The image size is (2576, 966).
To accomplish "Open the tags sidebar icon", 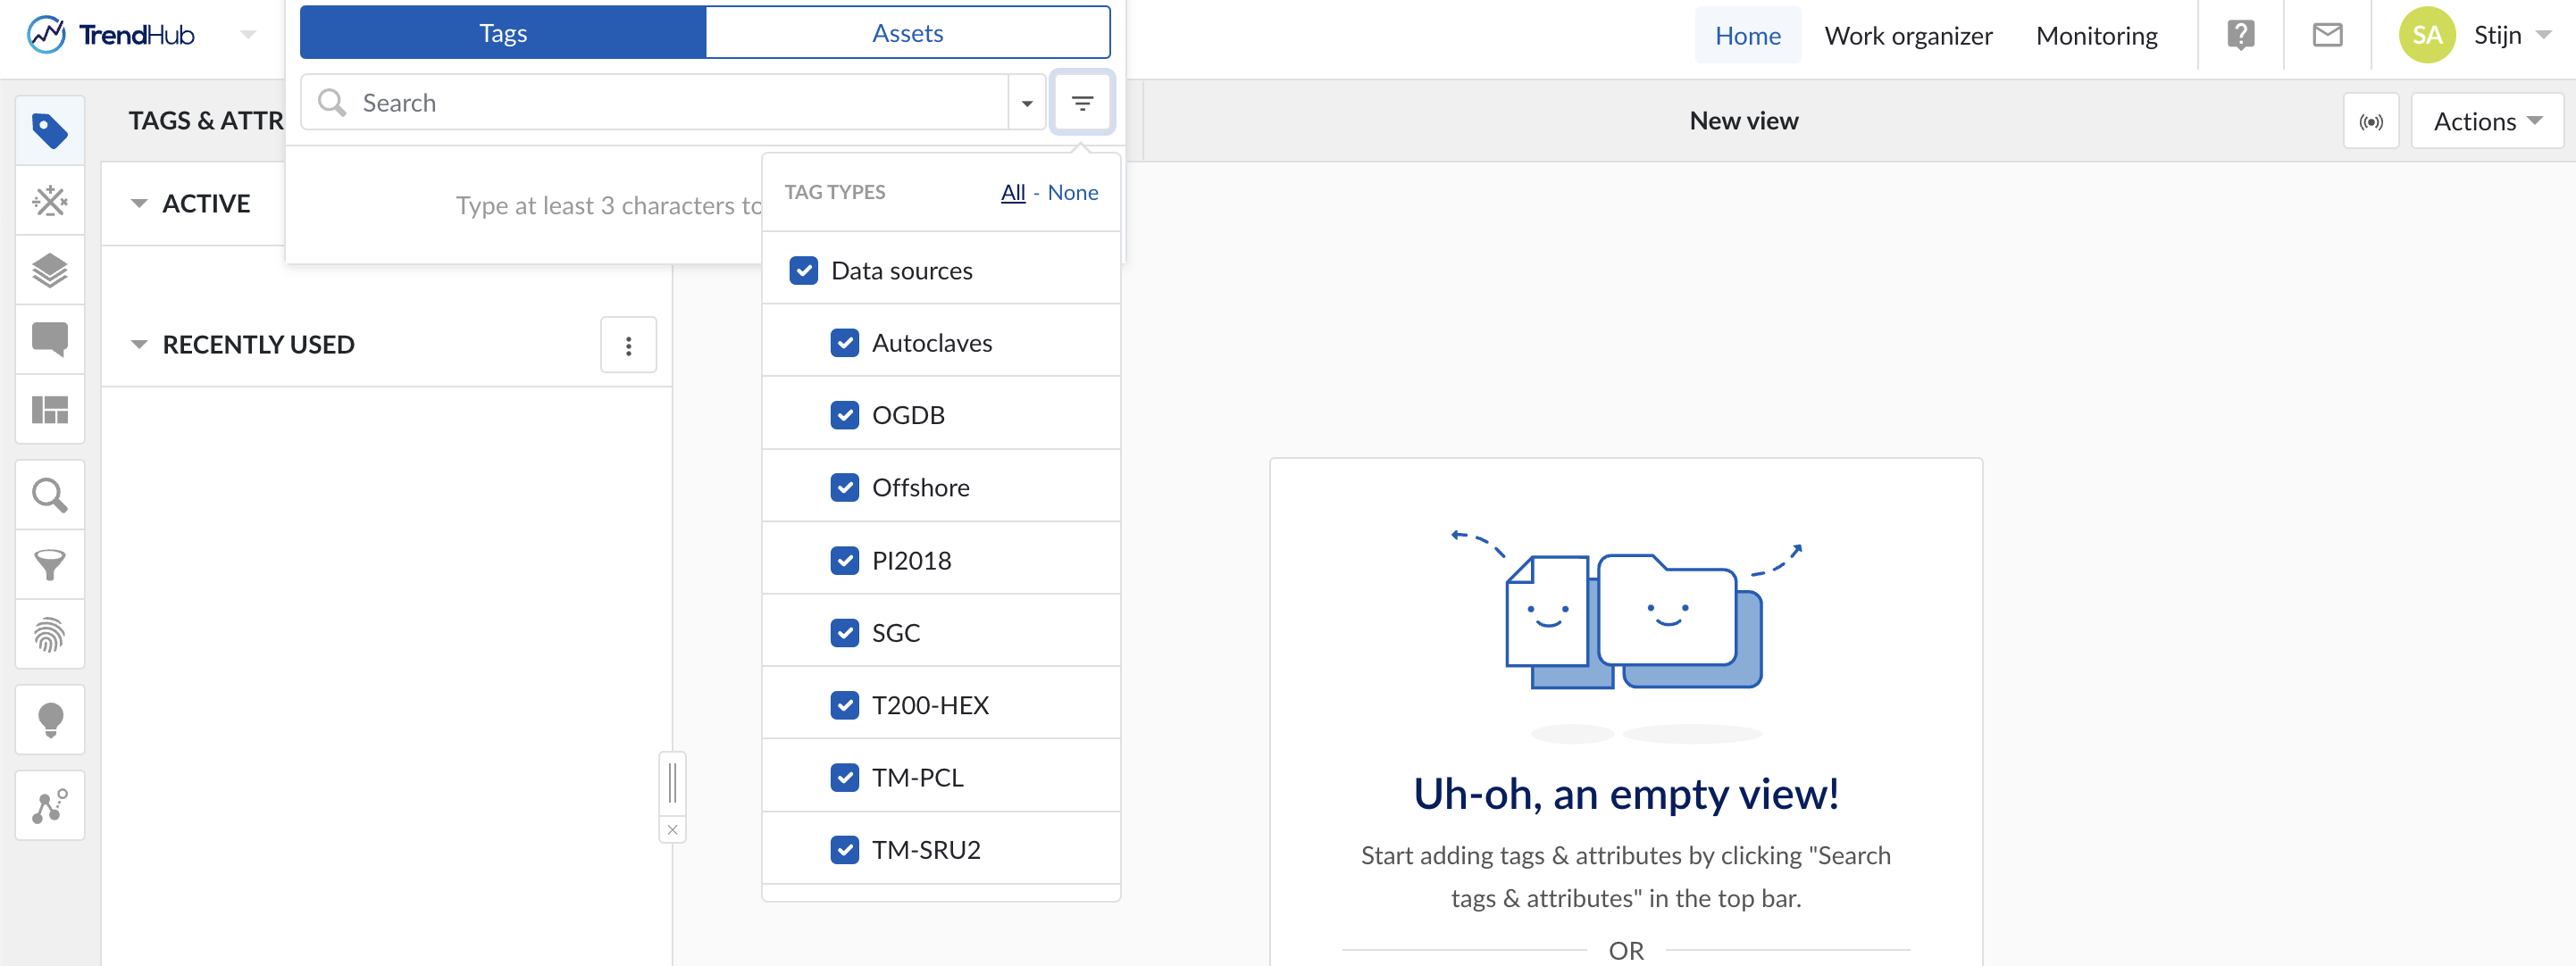I will [50, 131].
